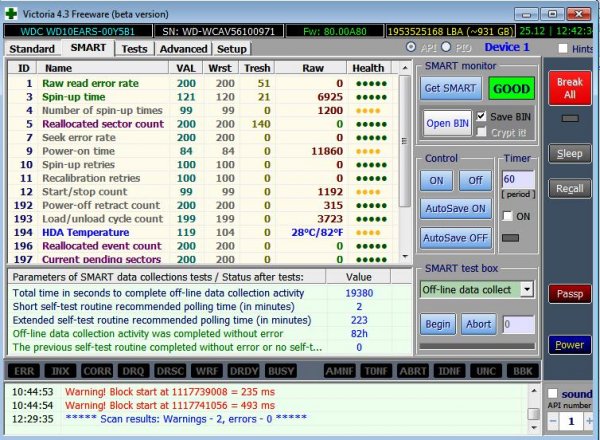This screenshot has height=440, width=600.
Task: Enable the Timer ON checkbox
Action: 507,216
